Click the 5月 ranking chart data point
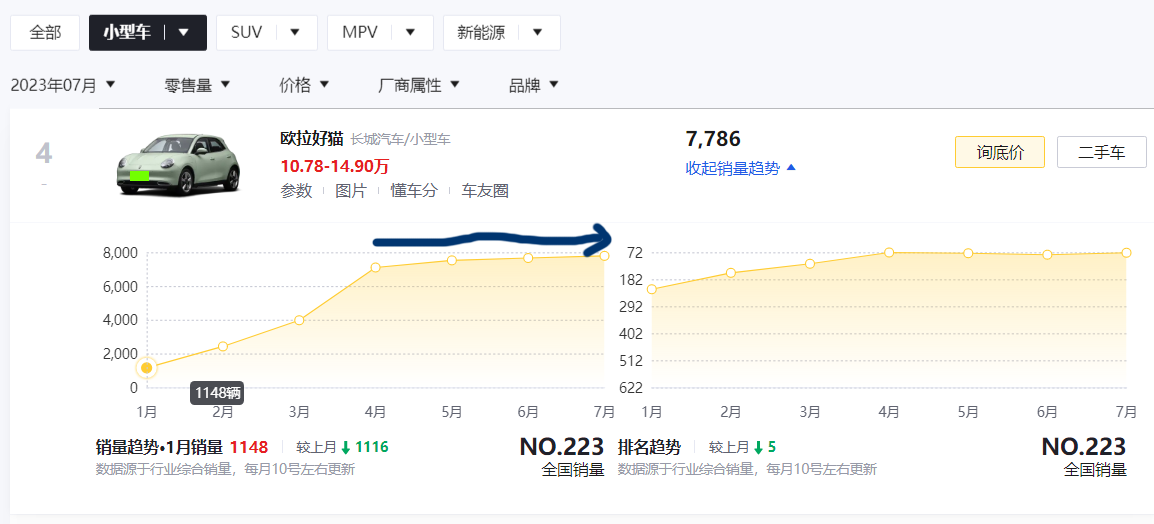1154x524 pixels. [969, 253]
